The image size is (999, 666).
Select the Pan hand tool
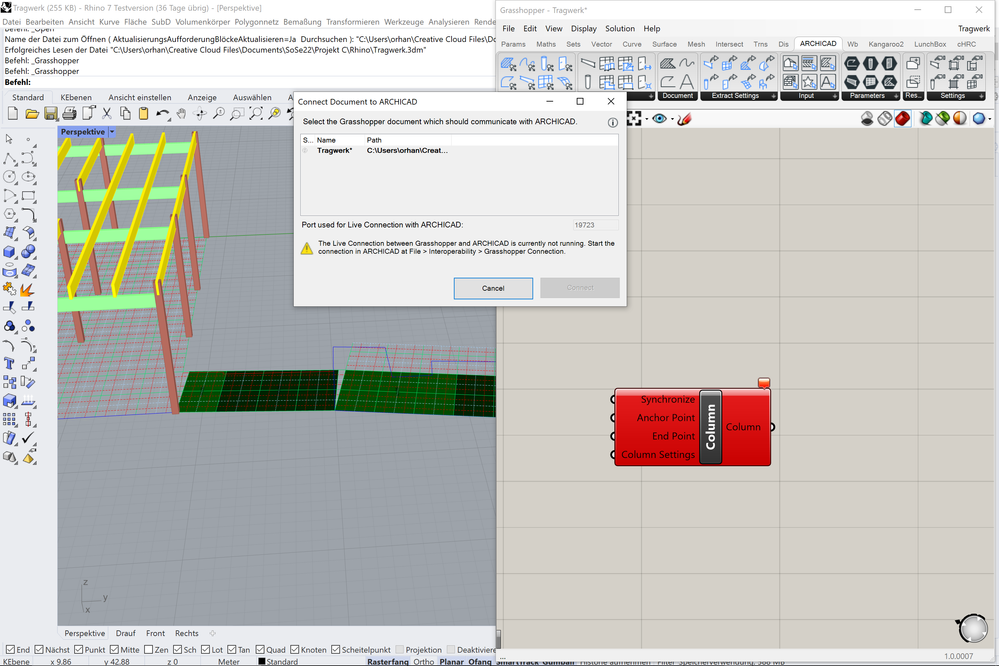click(182, 113)
